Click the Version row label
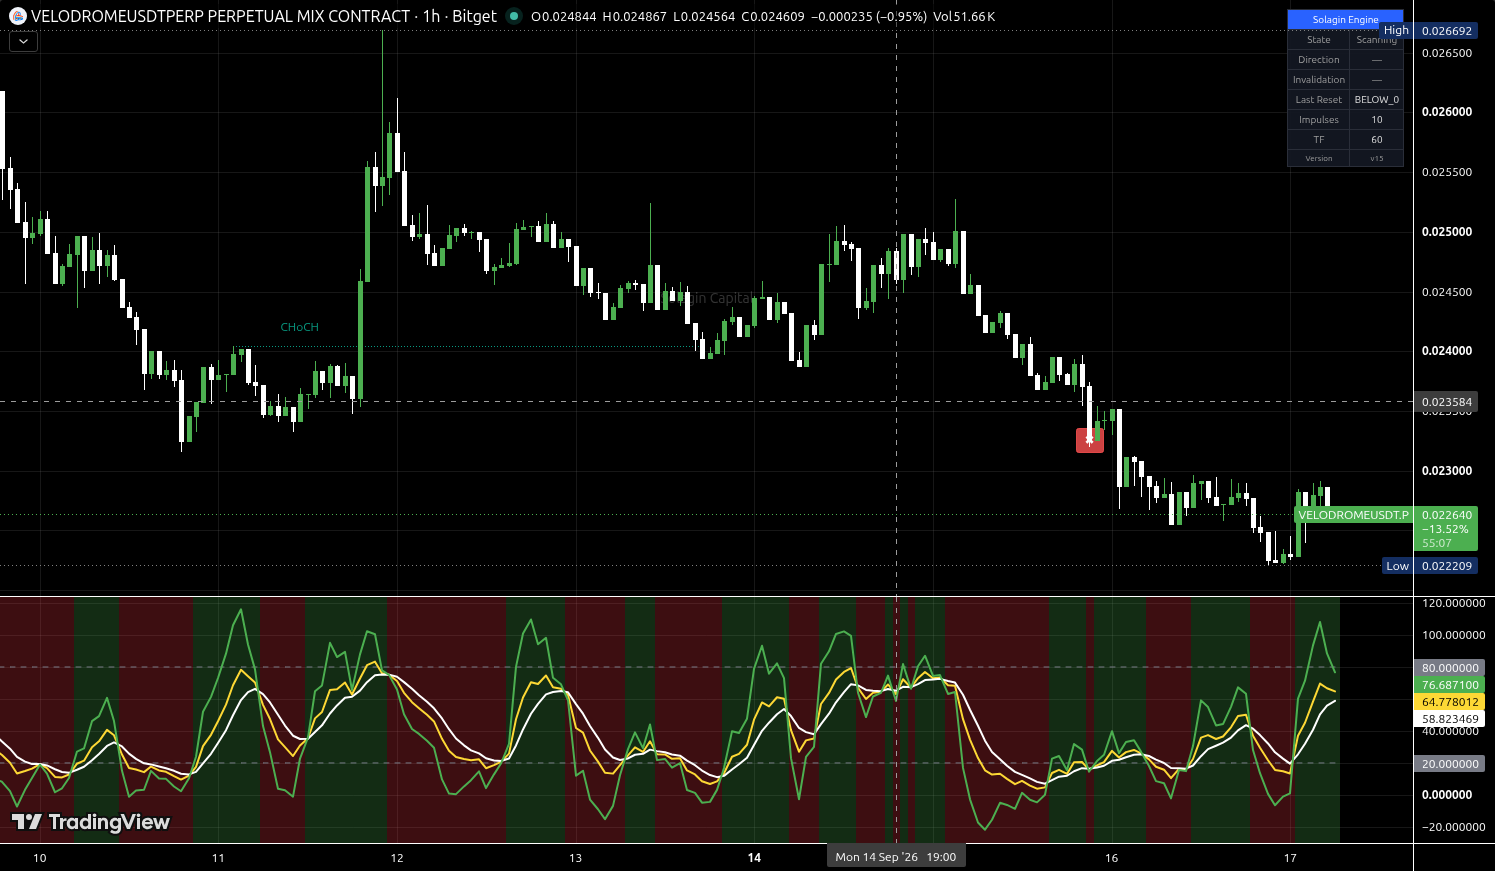Screen dimensions: 1495x871 [1318, 159]
